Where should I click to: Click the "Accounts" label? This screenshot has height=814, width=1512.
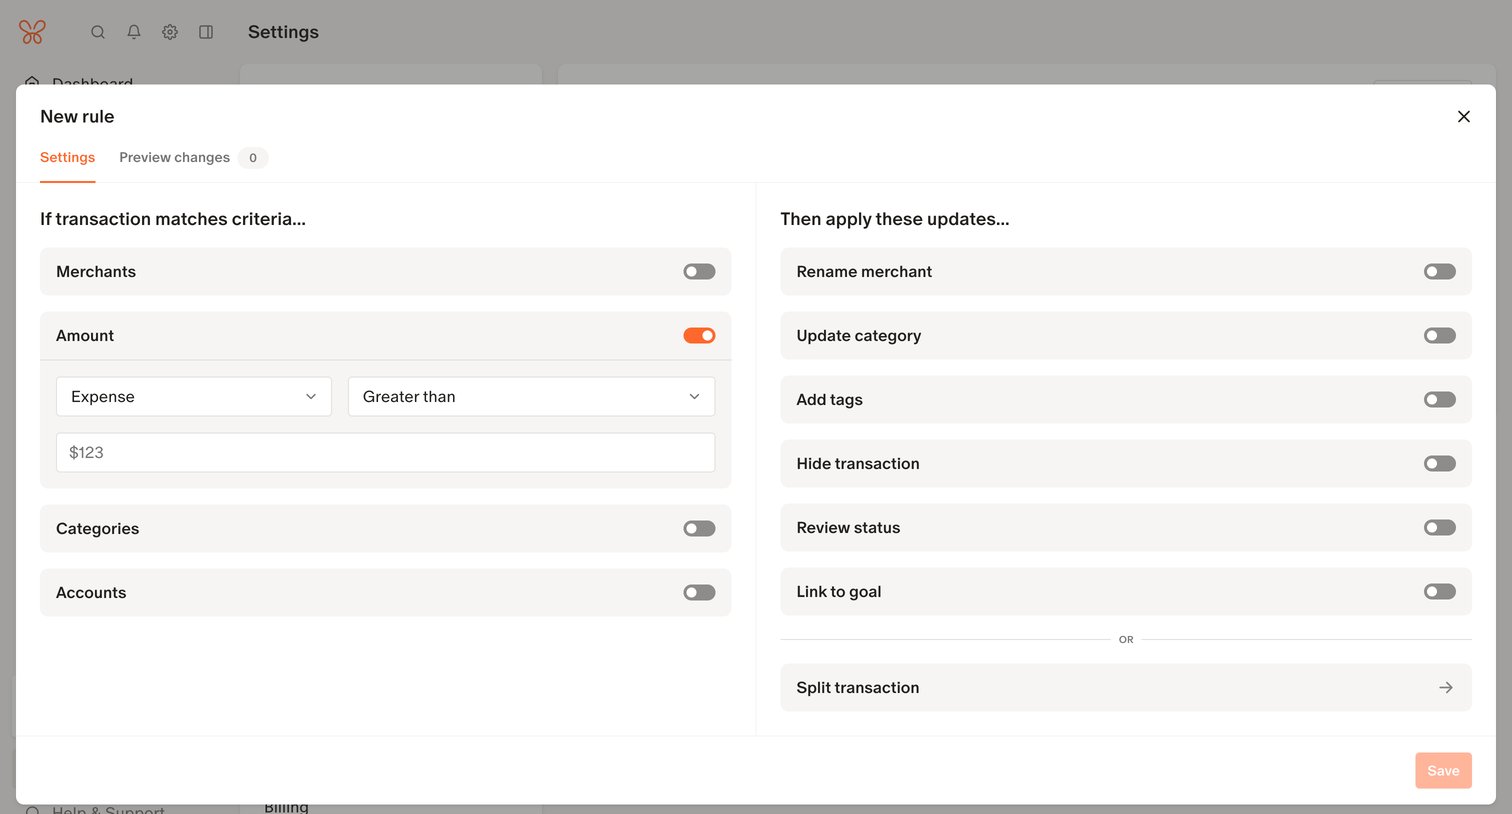coord(91,593)
